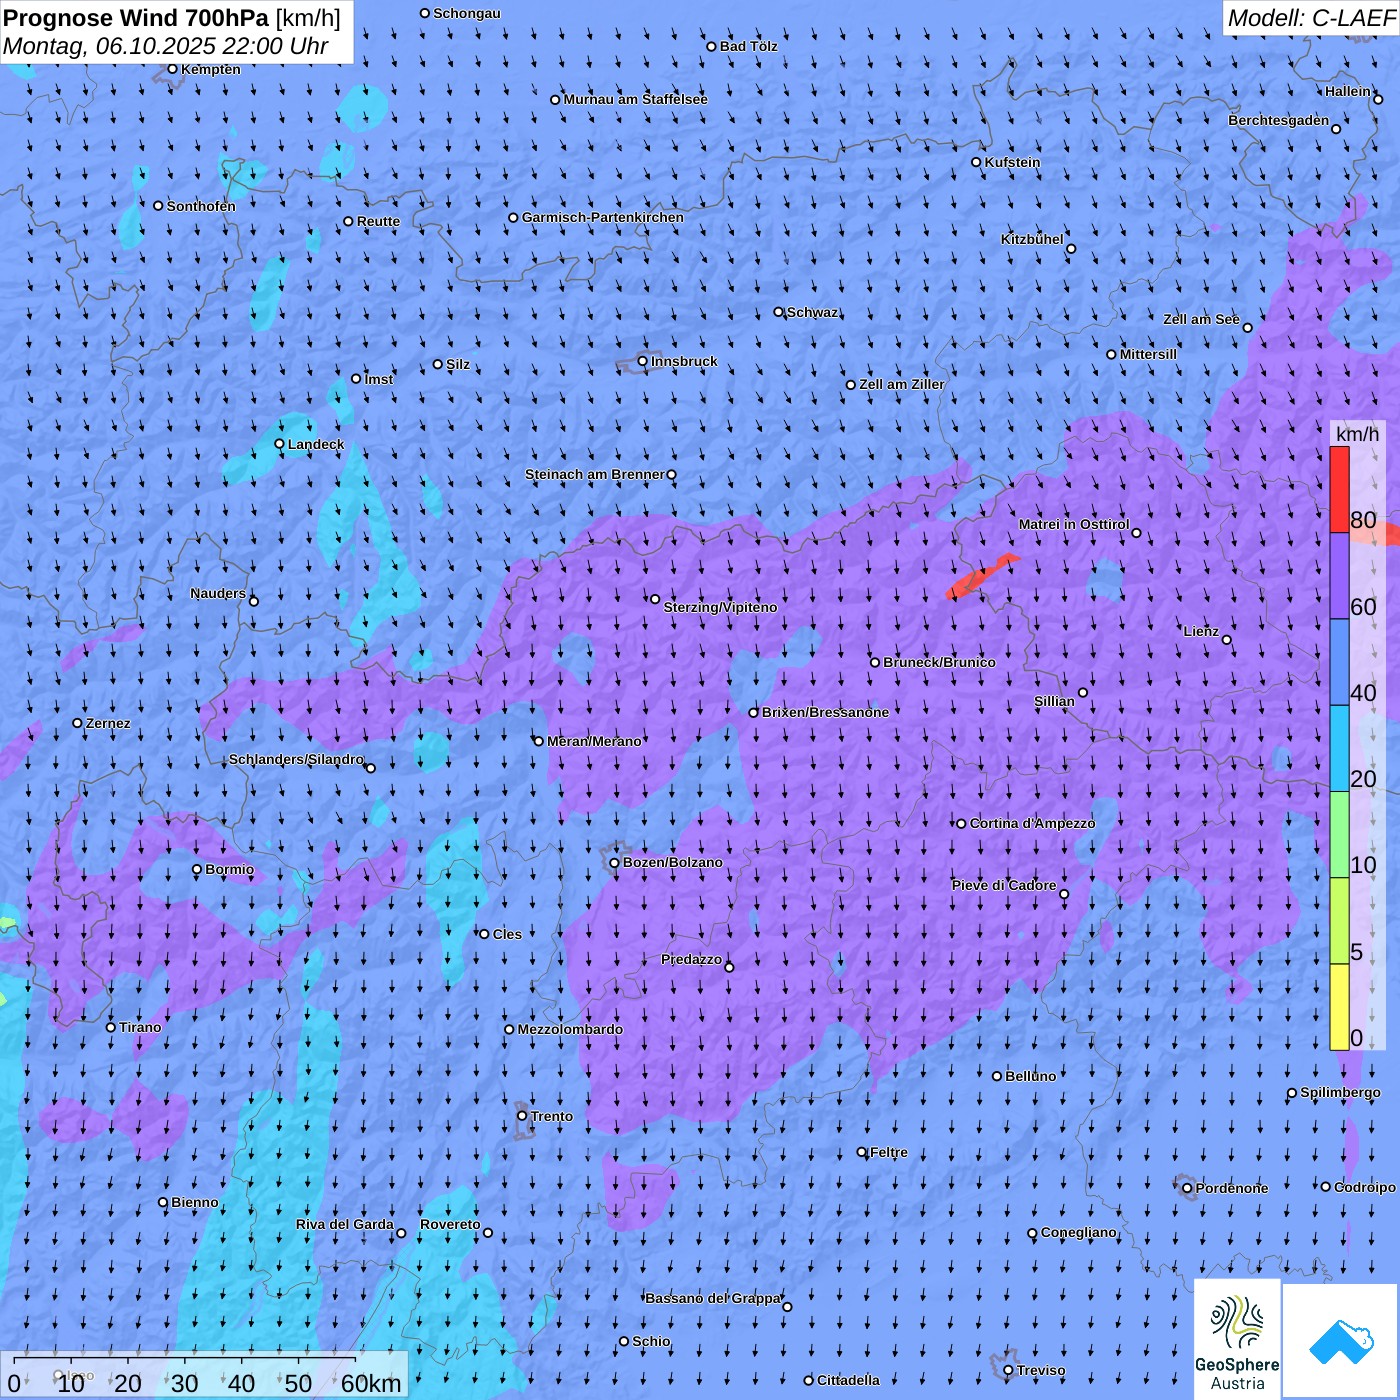This screenshot has height=1400, width=1400.
Task: Click the Steinach am Brenner label
Action: [594, 474]
